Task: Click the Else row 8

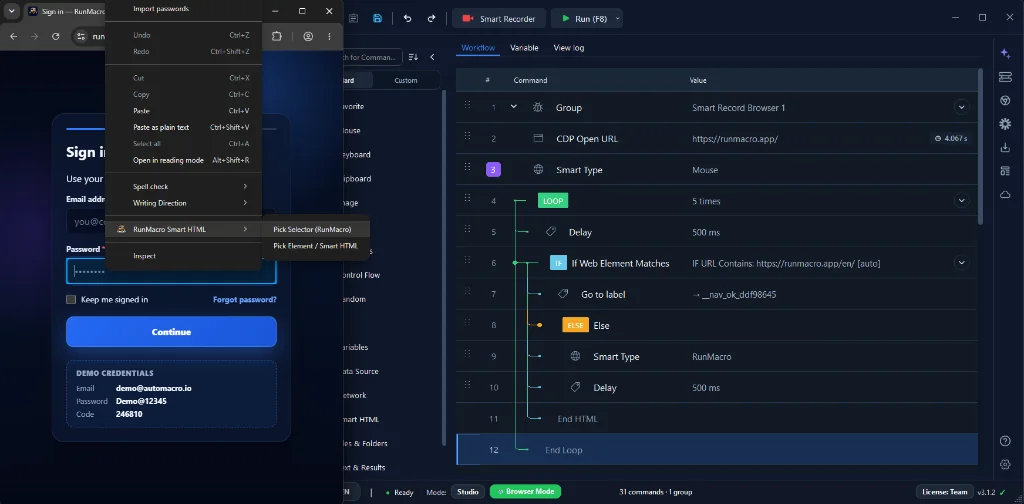Action: coord(717,325)
